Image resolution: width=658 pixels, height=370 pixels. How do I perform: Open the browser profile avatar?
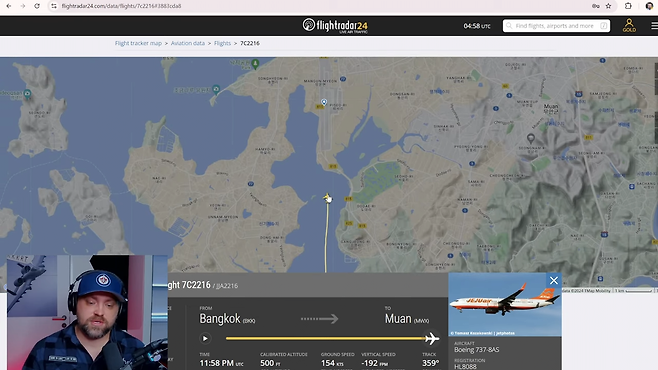point(649,6)
